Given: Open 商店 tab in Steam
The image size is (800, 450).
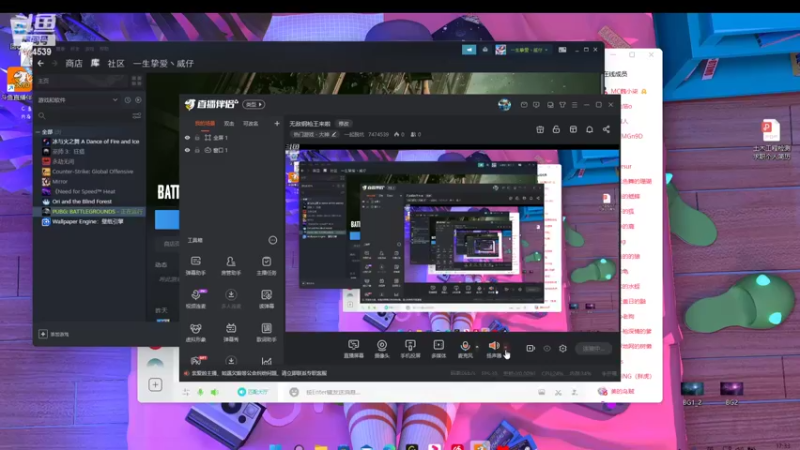Looking at the screenshot, I should point(74,63).
